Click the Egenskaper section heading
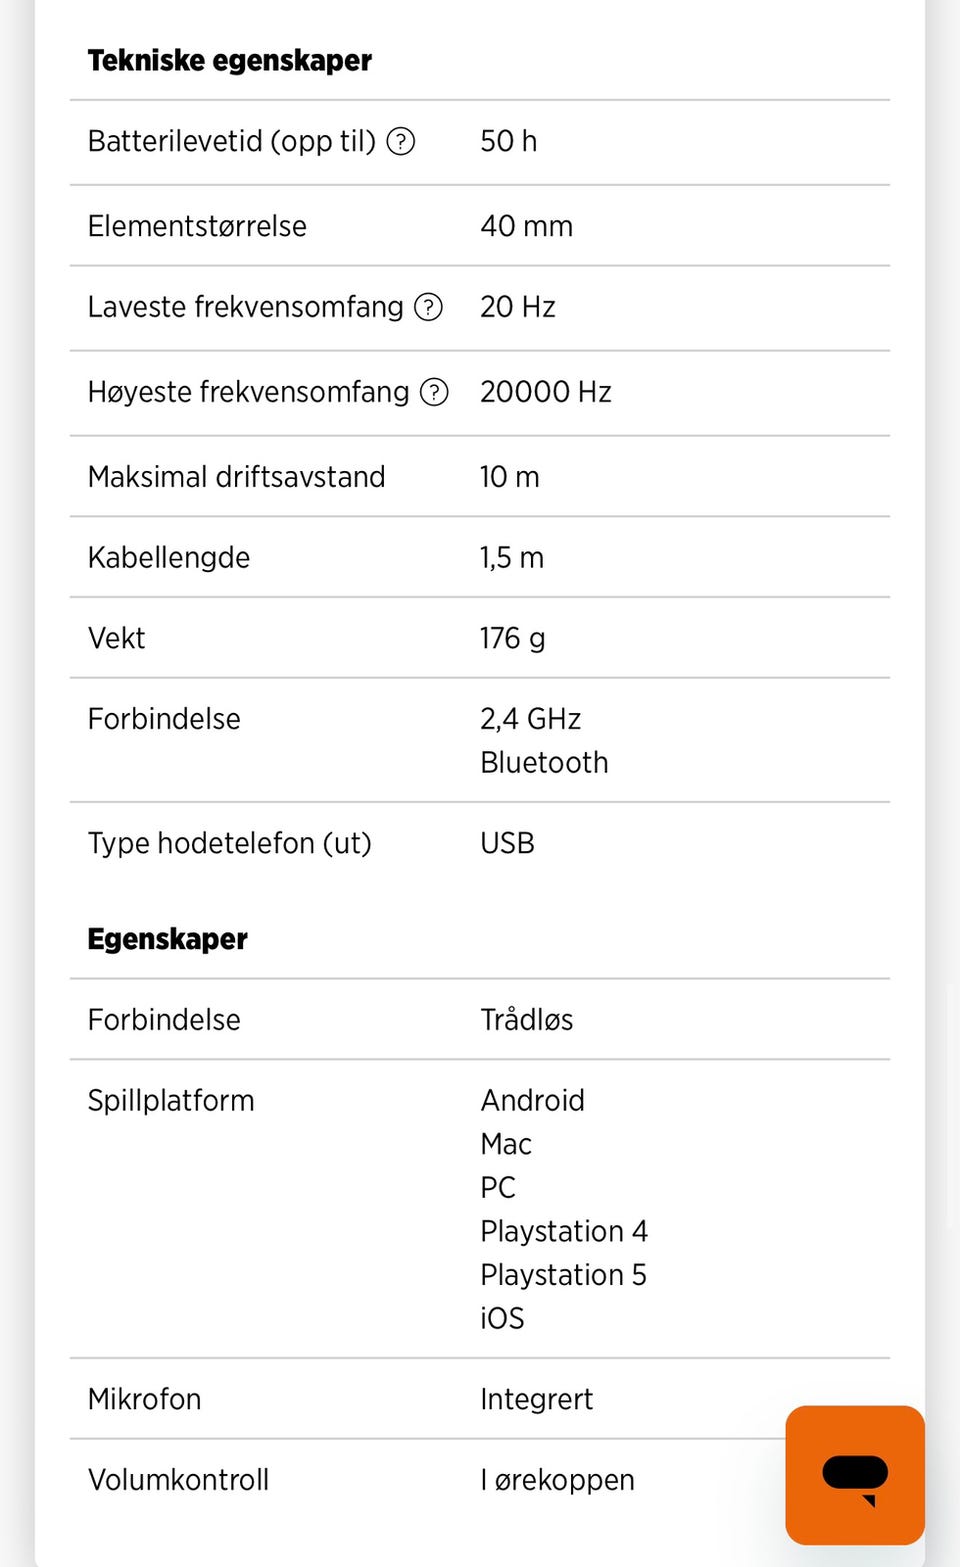The image size is (960, 1567). 167,939
